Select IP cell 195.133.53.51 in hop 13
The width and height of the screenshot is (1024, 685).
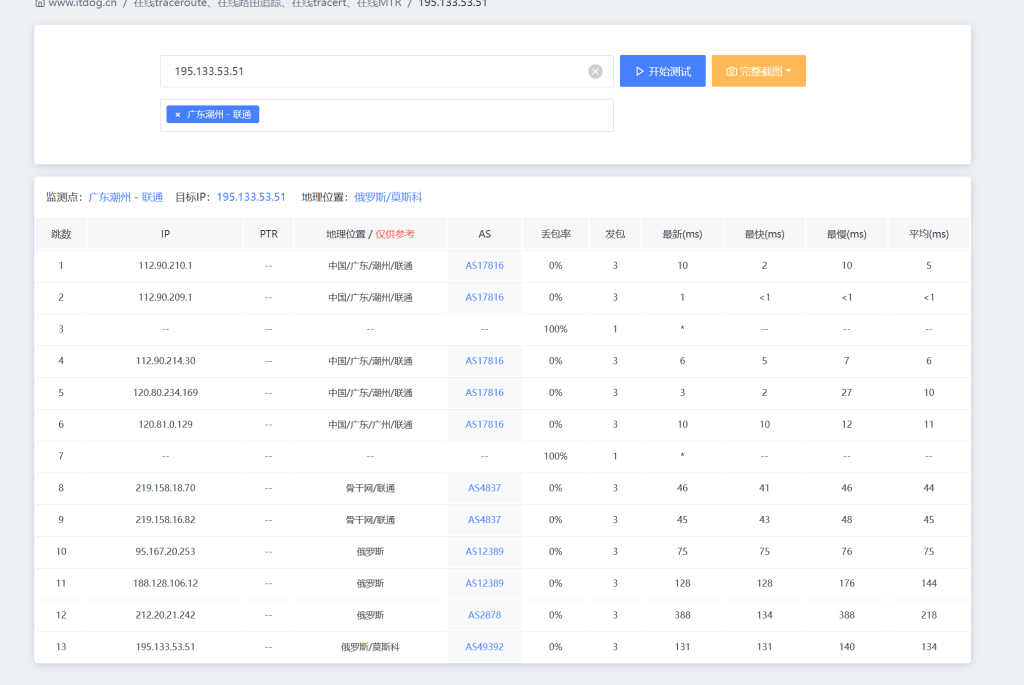(x=165, y=647)
